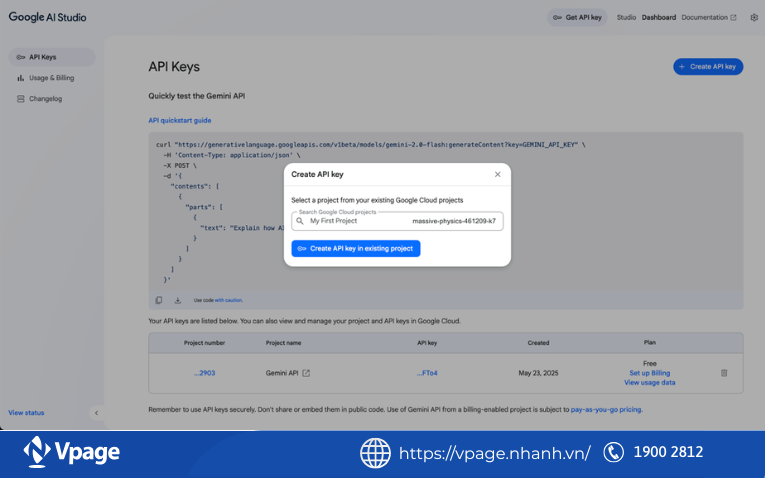Delete the Gemini API key trash icon
Viewport: 765px width, 478px height.
(x=724, y=373)
